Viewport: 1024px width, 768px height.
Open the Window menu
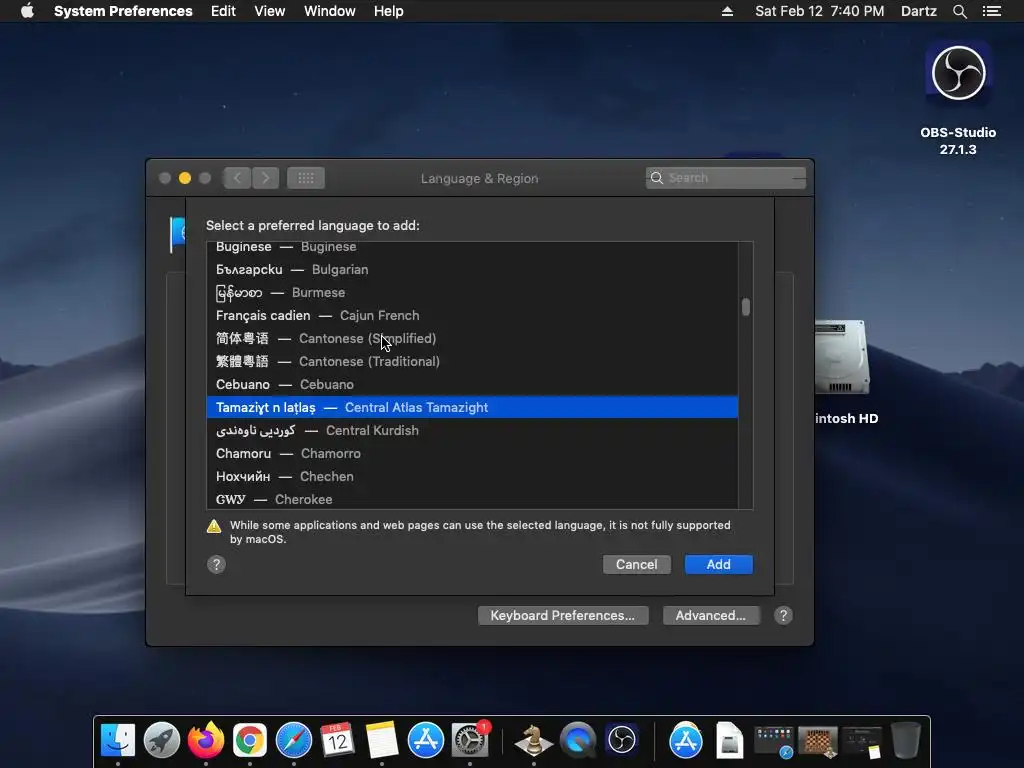[329, 11]
